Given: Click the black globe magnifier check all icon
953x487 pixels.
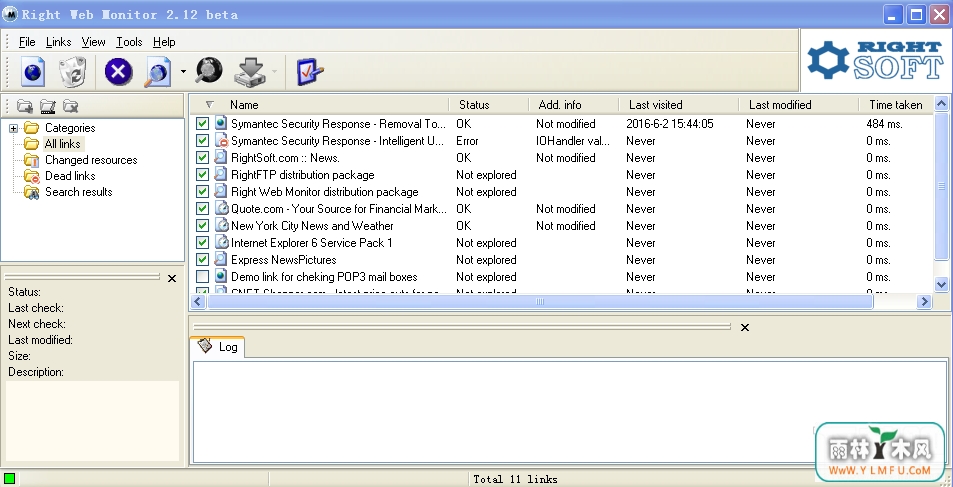Looking at the screenshot, I should tap(208, 71).
